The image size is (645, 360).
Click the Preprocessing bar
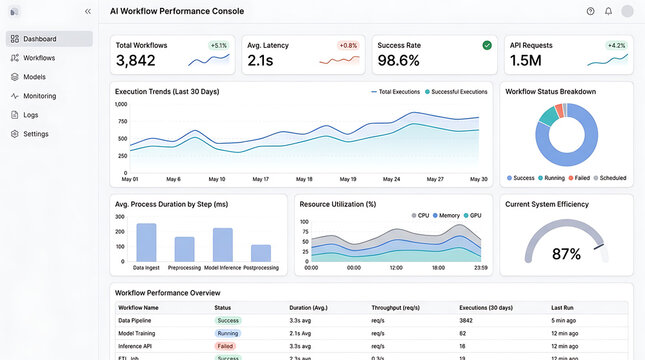coord(185,249)
